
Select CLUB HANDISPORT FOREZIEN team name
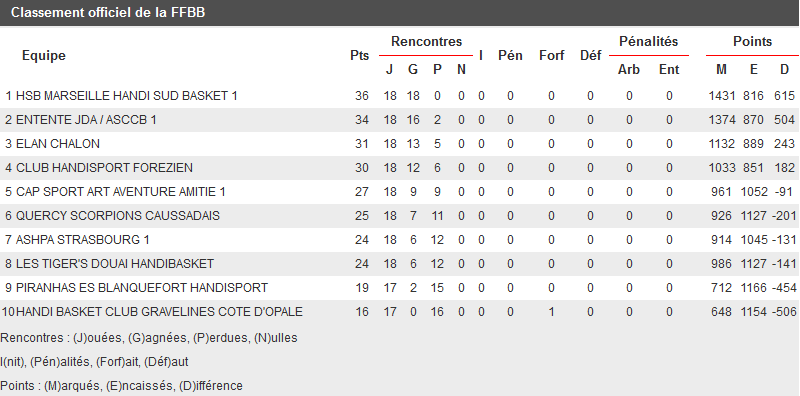pyautogui.click(x=104, y=168)
